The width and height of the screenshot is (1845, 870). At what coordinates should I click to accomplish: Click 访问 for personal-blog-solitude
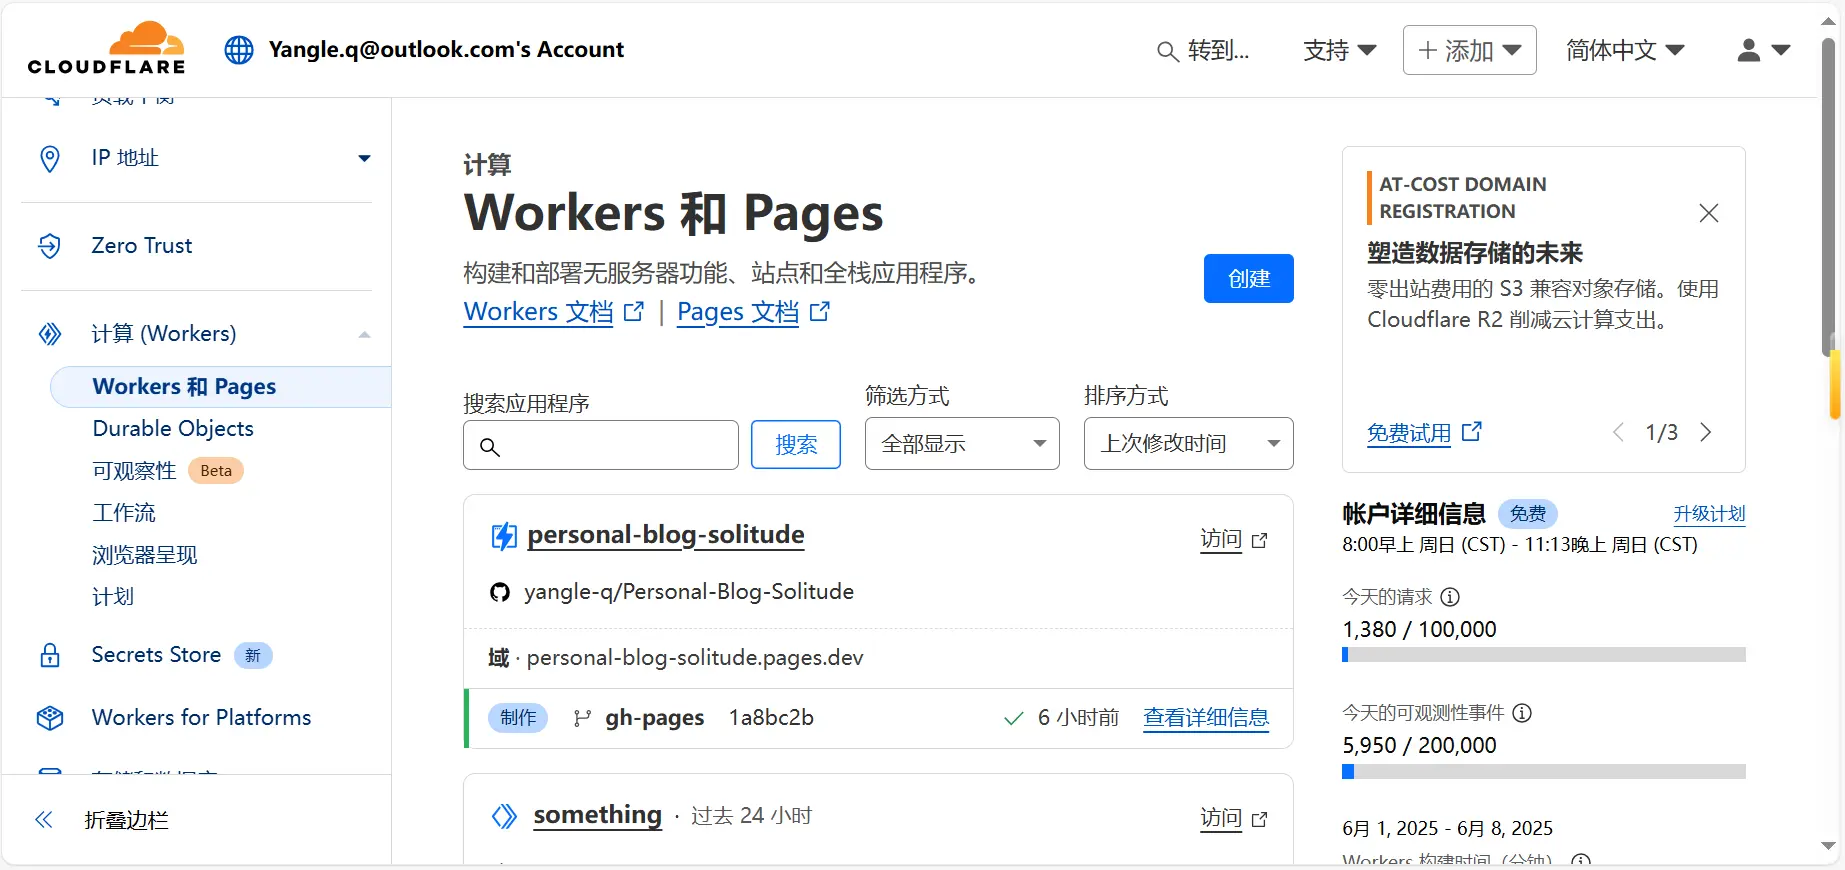coord(1221,540)
